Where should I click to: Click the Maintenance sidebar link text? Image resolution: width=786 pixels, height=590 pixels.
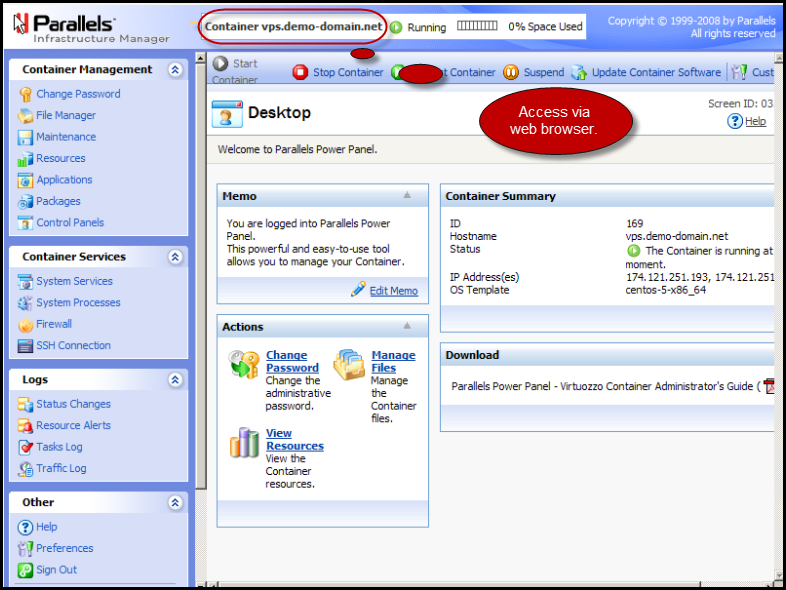coord(66,137)
